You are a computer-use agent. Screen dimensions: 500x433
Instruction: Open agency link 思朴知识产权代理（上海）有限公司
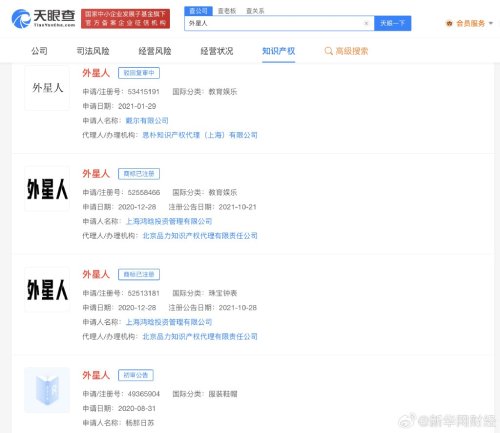(x=200, y=135)
